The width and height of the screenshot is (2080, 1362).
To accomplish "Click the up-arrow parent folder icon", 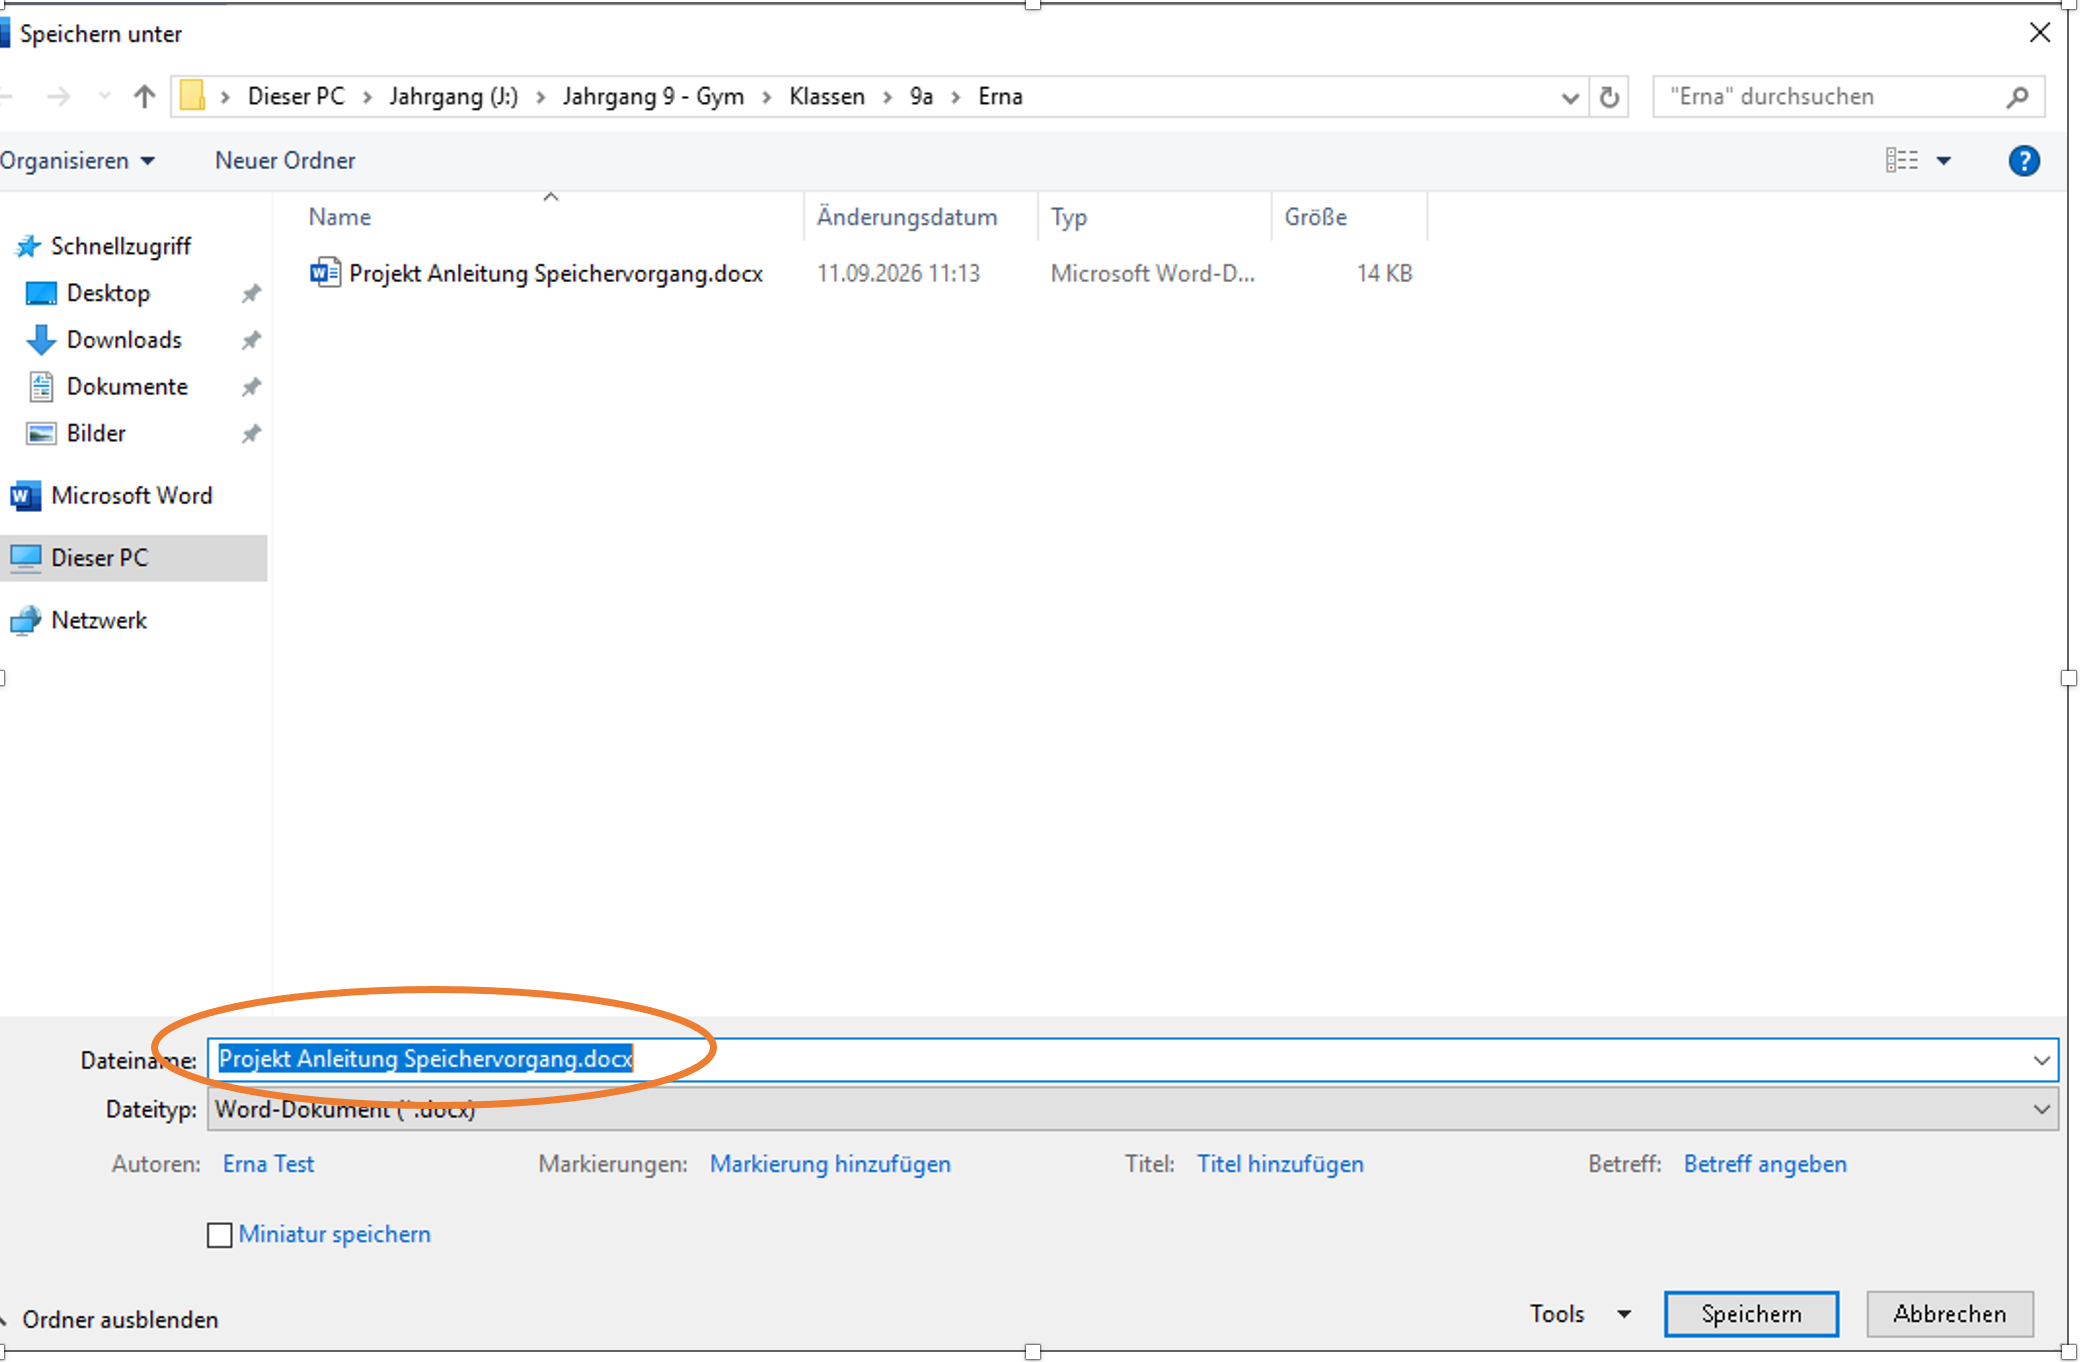I will tap(144, 97).
